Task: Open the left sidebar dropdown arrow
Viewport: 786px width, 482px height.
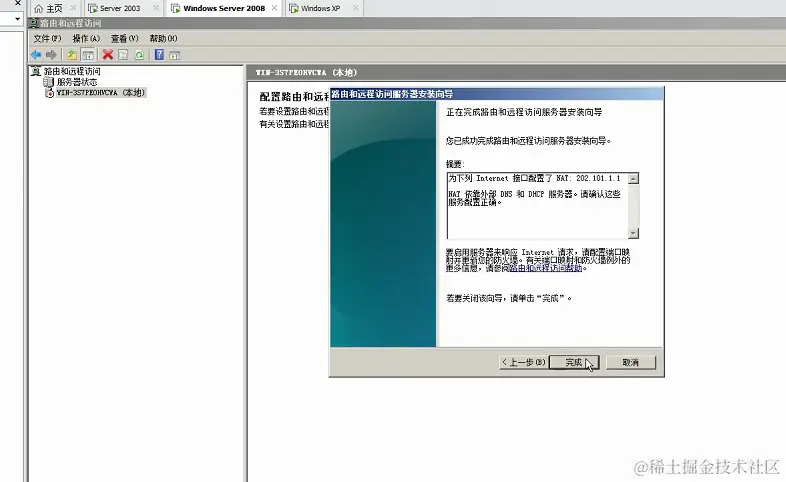Action: [x=18, y=19]
